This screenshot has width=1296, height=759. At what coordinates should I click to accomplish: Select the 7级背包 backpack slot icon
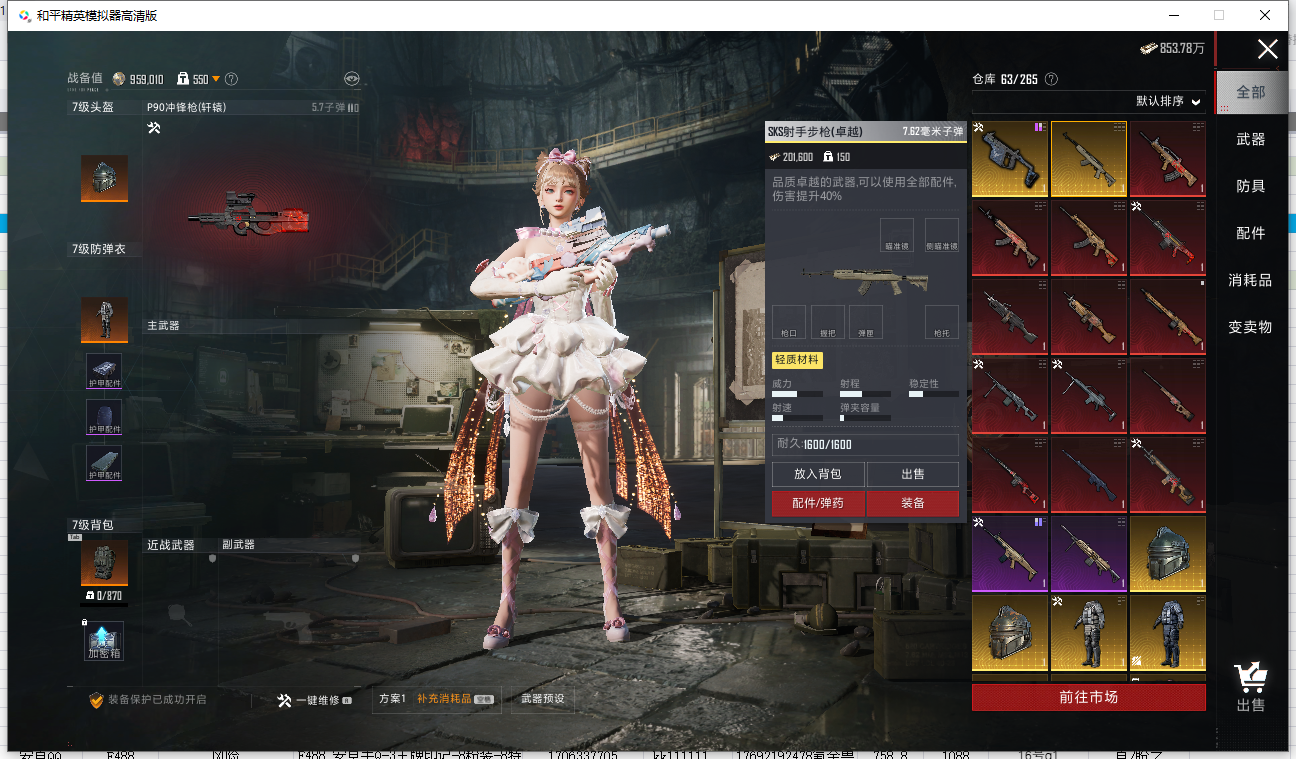pos(104,563)
